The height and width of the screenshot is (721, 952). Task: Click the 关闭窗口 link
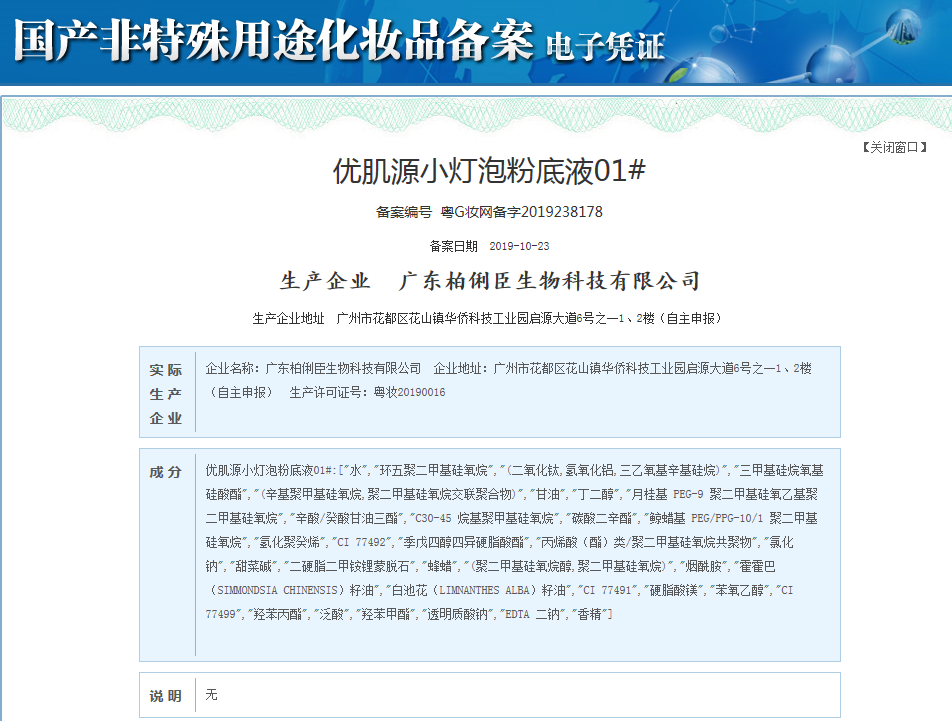(894, 147)
